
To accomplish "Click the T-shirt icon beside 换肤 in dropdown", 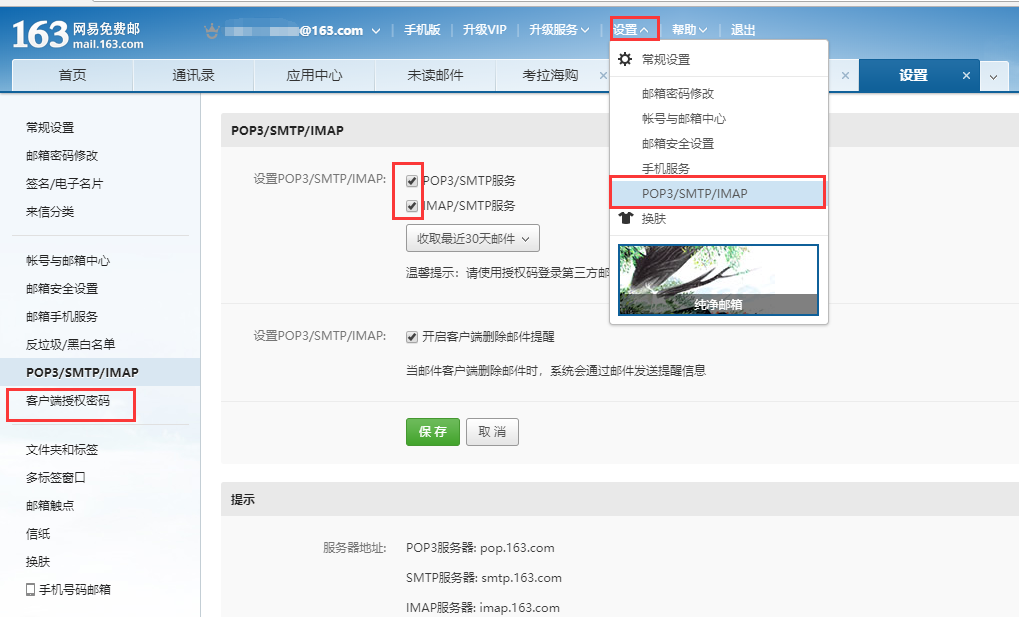I will [626, 218].
